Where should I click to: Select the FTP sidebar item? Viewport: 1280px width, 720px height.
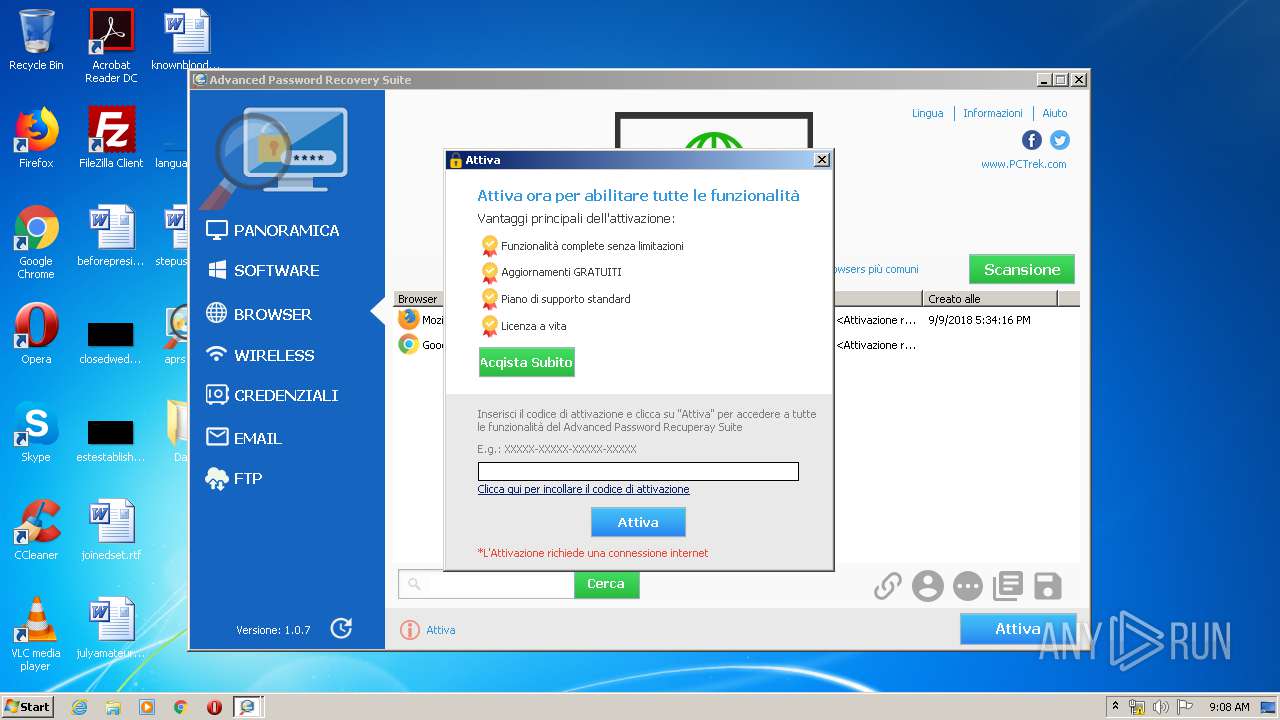click(x=234, y=479)
